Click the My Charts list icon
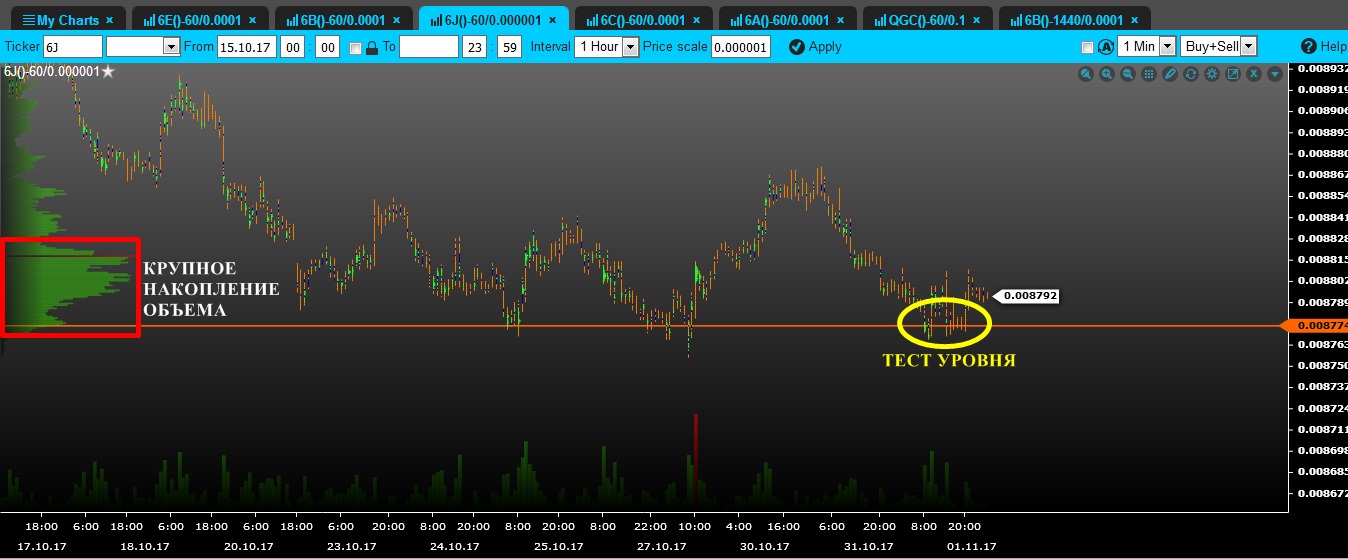 pos(28,20)
